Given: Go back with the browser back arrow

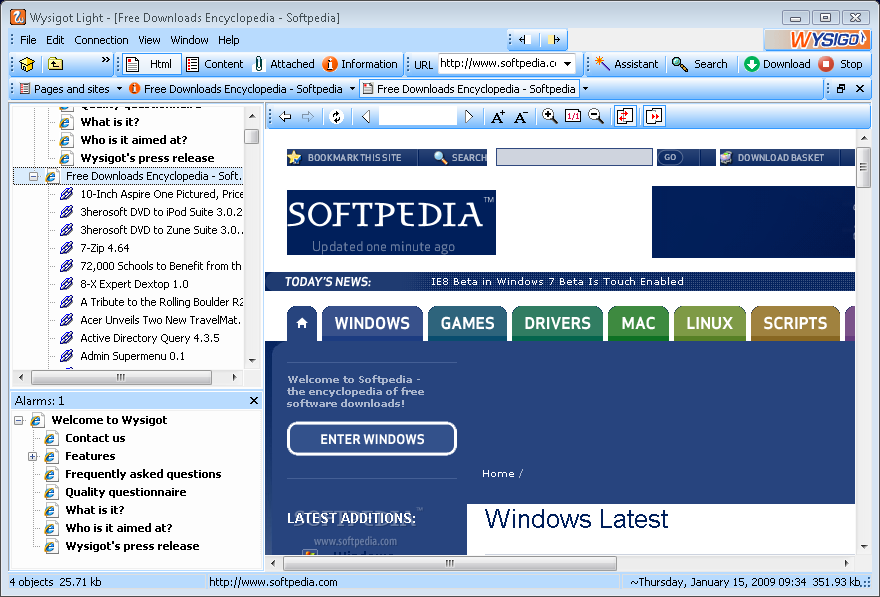Looking at the screenshot, I should pos(285,117).
